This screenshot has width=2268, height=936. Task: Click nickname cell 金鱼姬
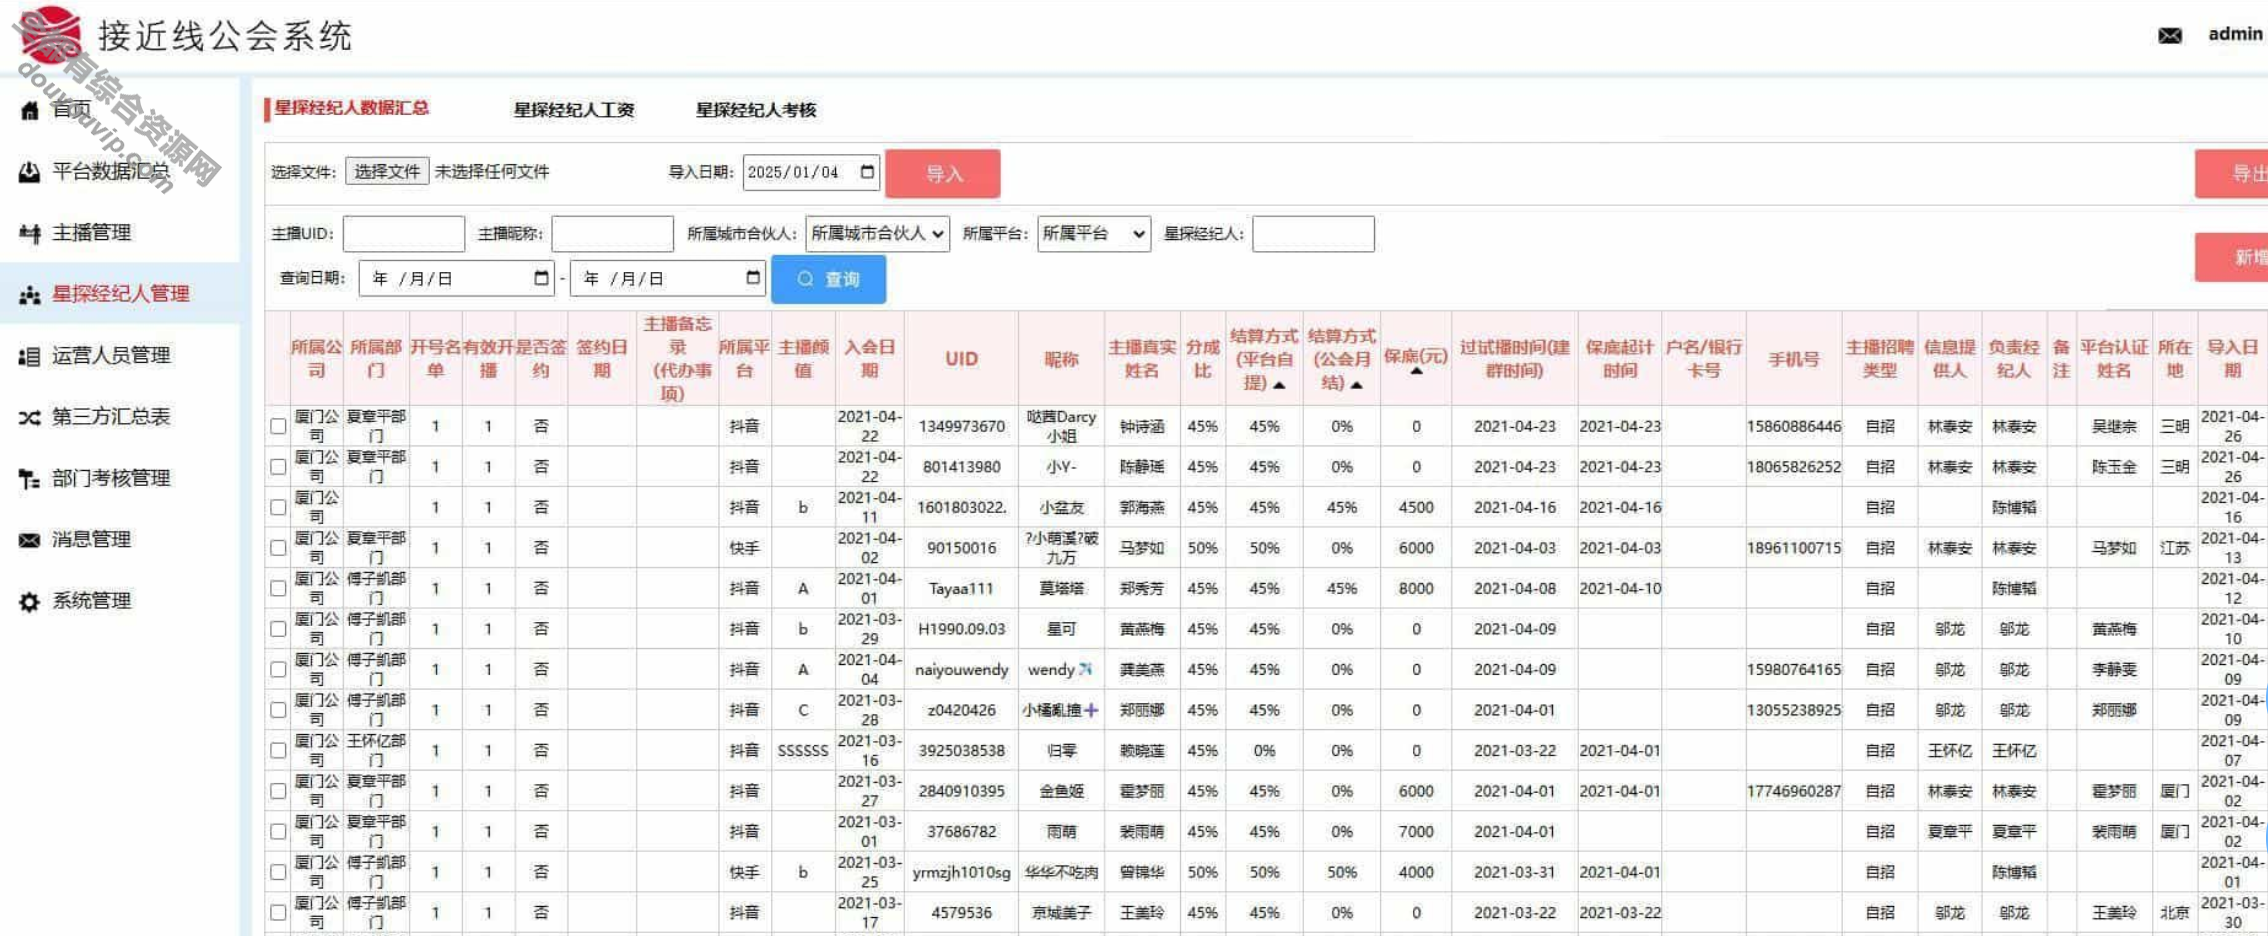click(x=1061, y=791)
